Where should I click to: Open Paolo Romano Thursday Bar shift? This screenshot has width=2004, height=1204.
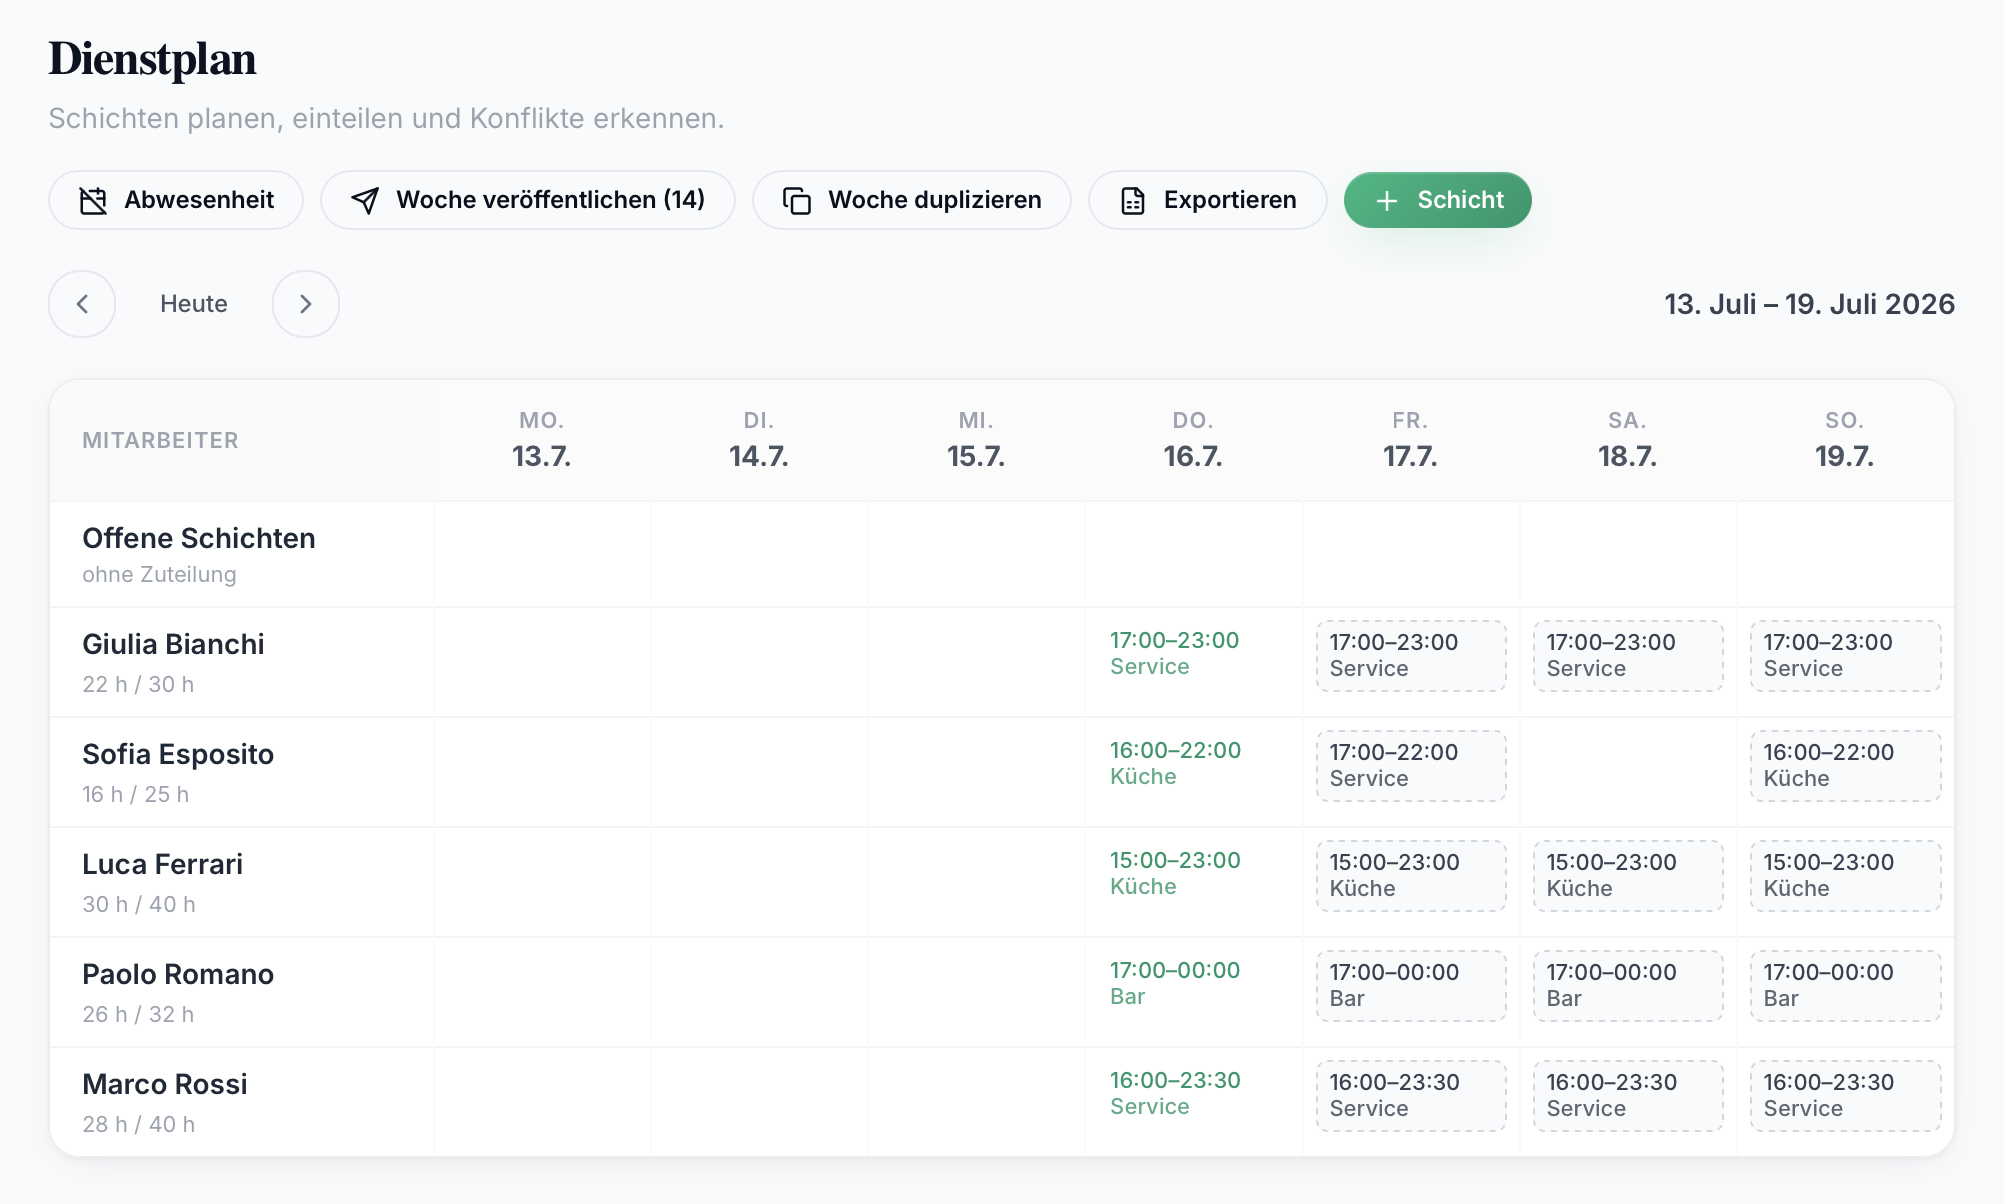coord(1193,984)
